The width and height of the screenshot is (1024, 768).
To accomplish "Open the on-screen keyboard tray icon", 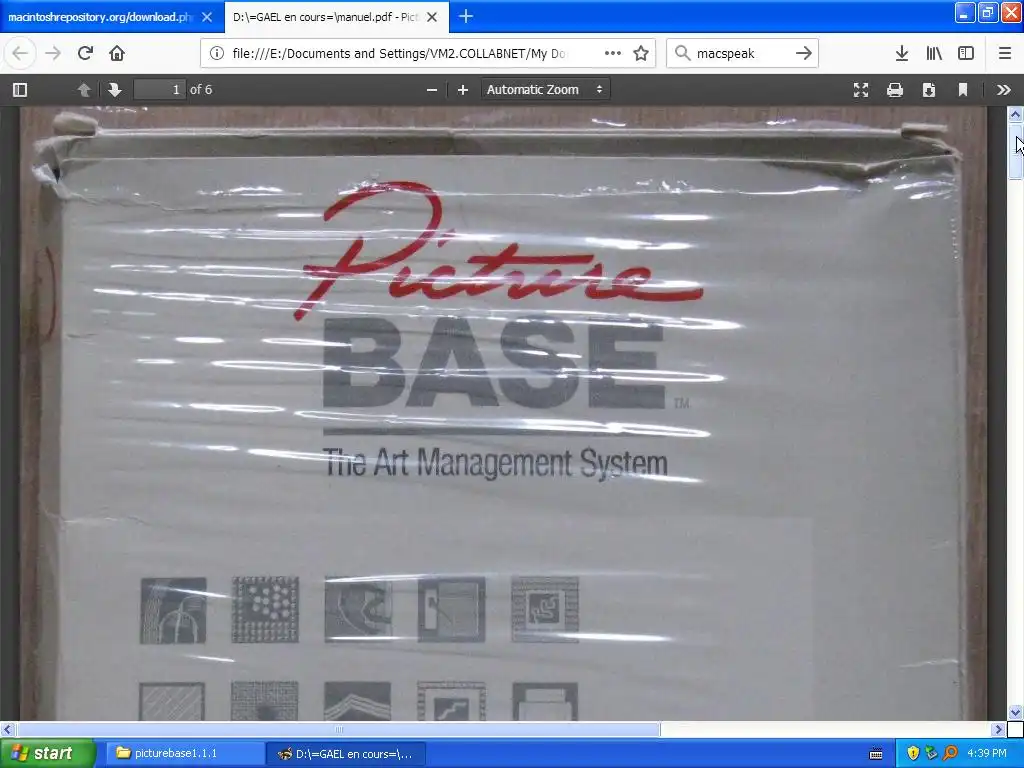I will pyautogui.click(x=876, y=754).
